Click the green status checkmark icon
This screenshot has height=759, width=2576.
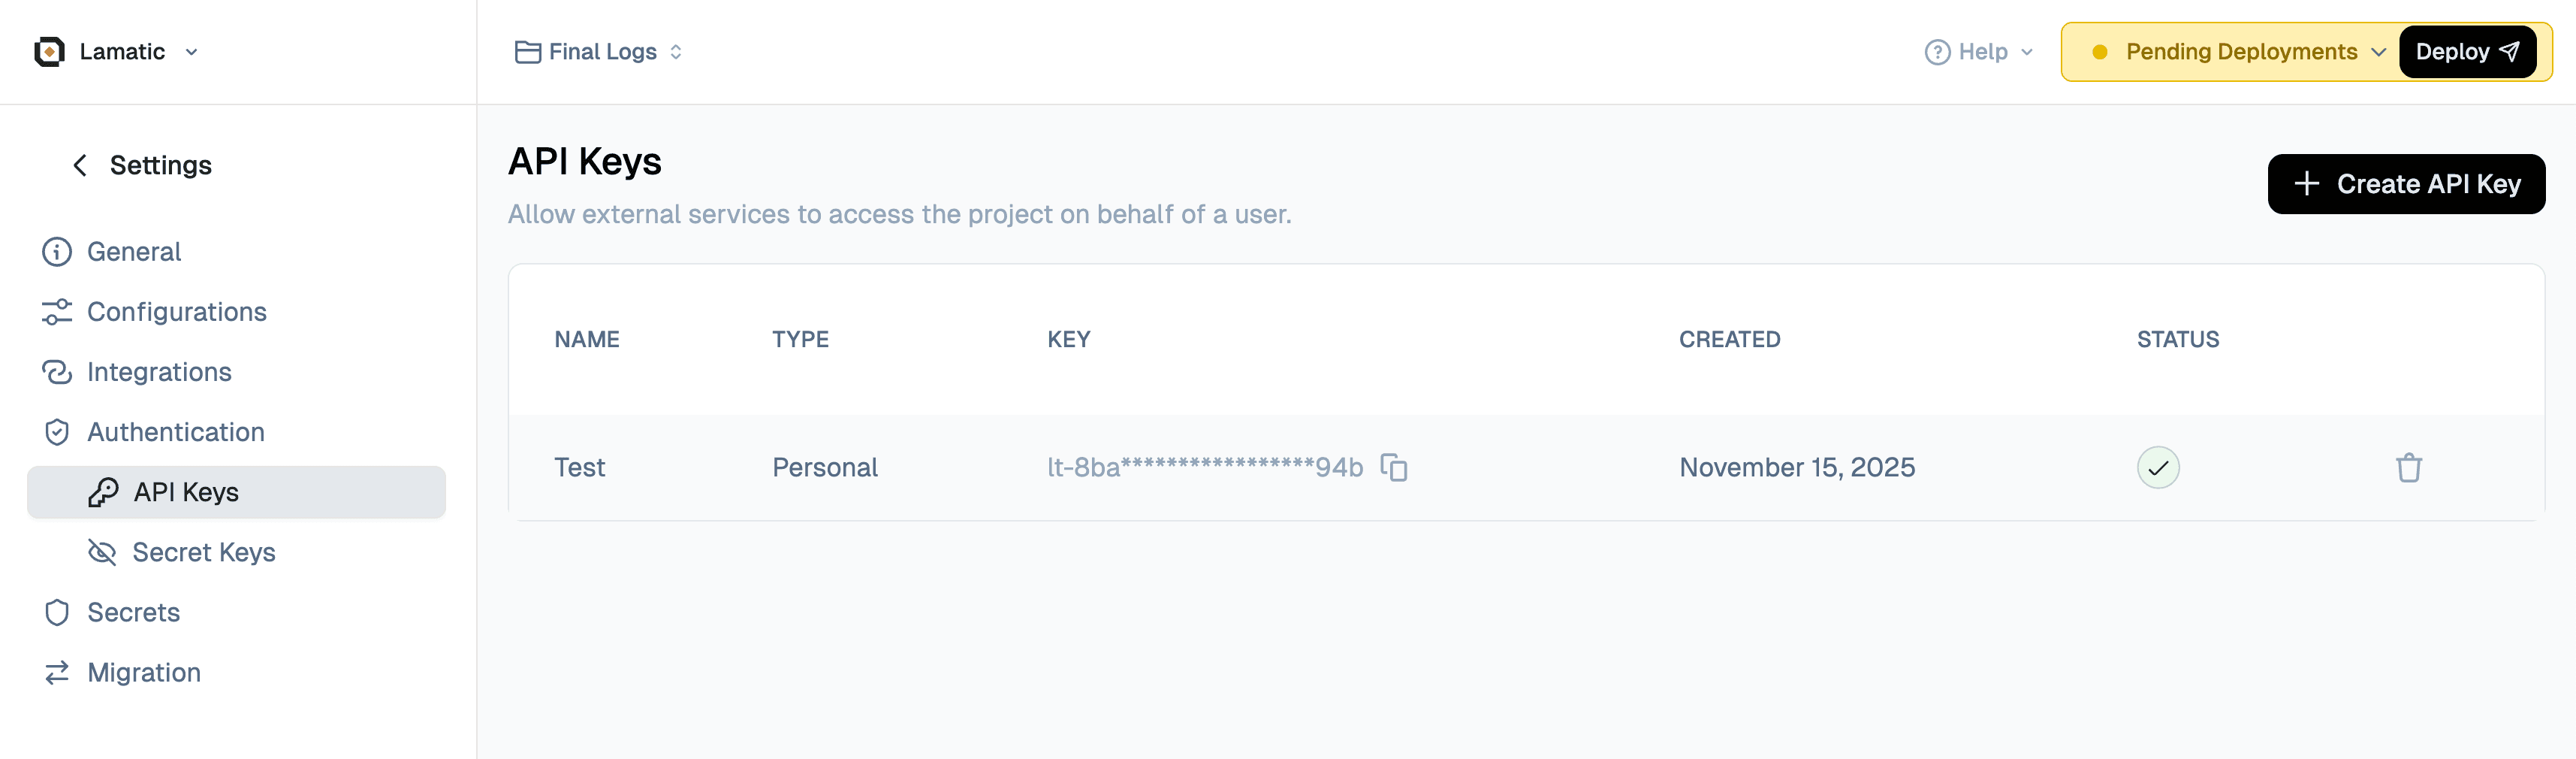pyautogui.click(x=2157, y=467)
